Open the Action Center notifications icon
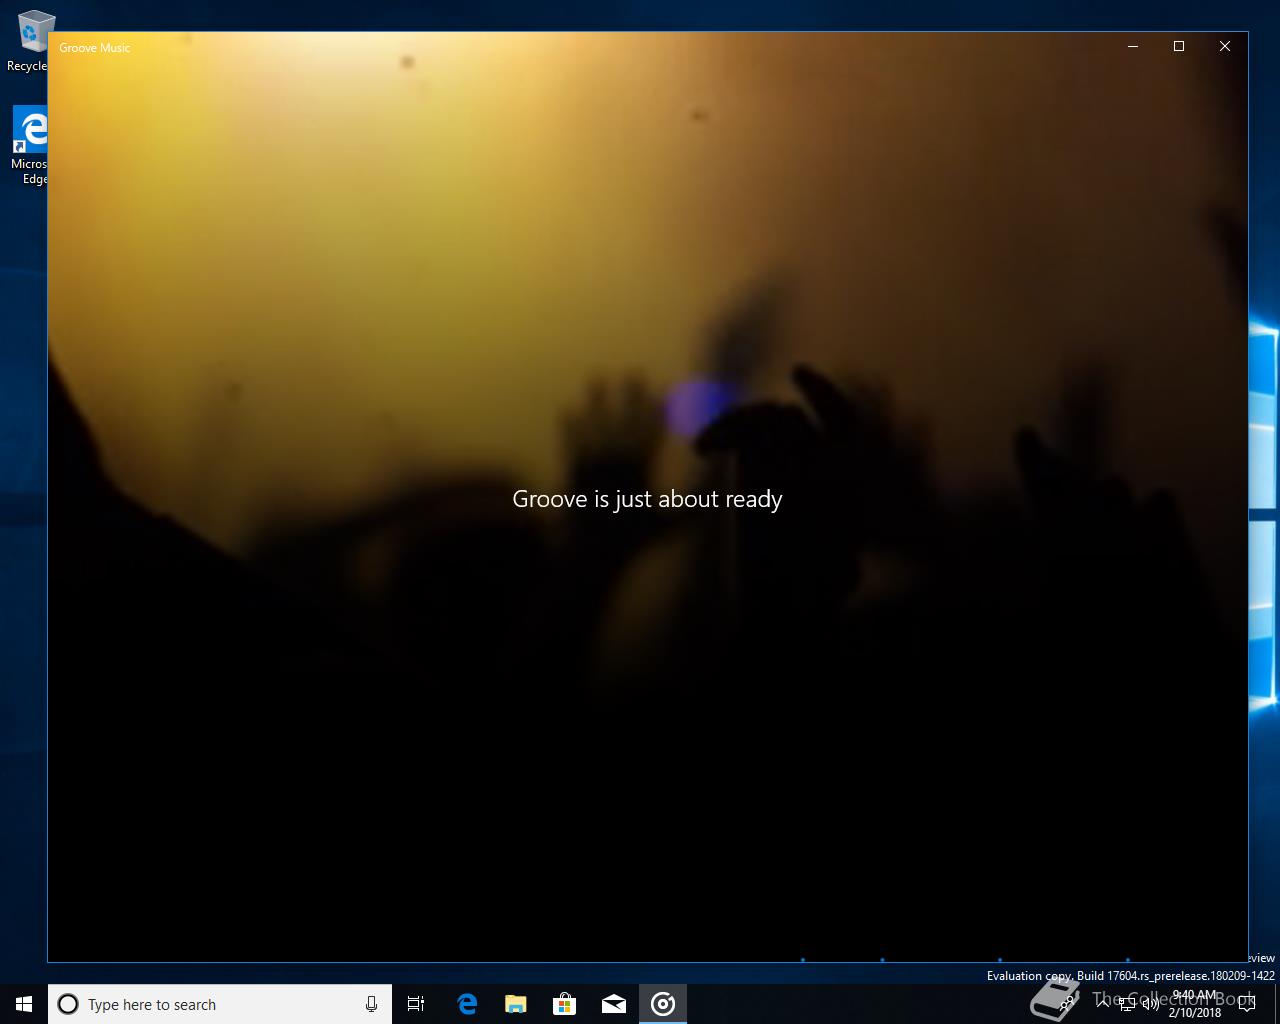 click(x=1246, y=1004)
